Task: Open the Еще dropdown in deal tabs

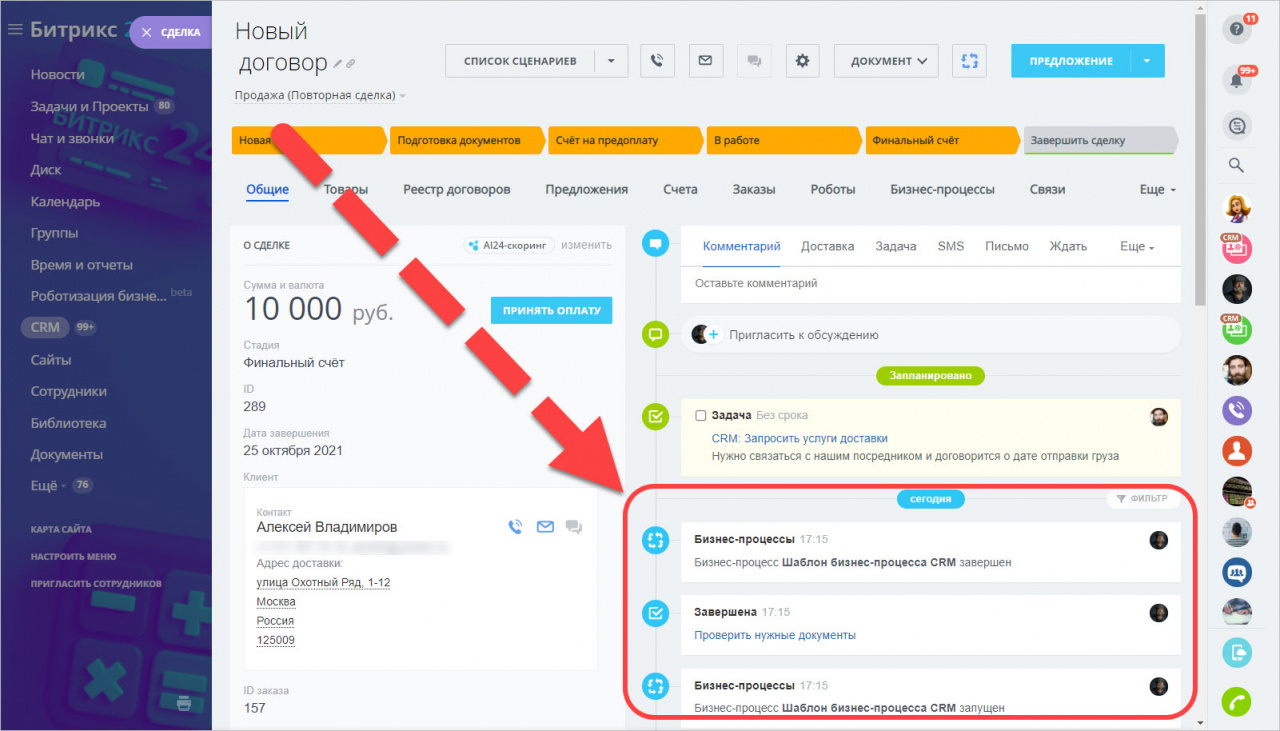Action: point(1158,189)
